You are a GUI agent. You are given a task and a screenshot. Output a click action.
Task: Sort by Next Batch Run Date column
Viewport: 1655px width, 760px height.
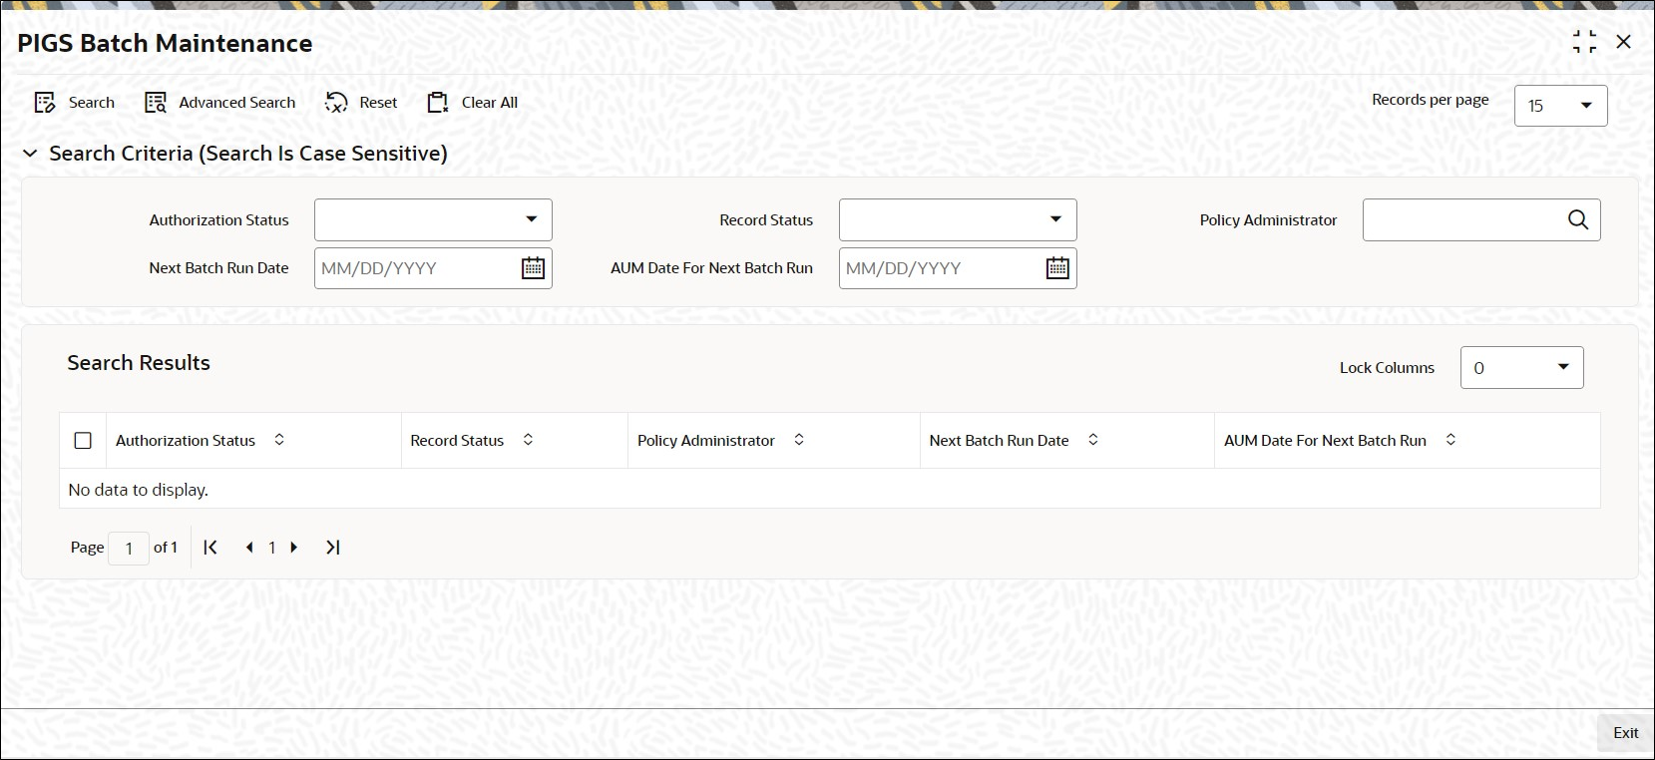(x=1093, y=440)
